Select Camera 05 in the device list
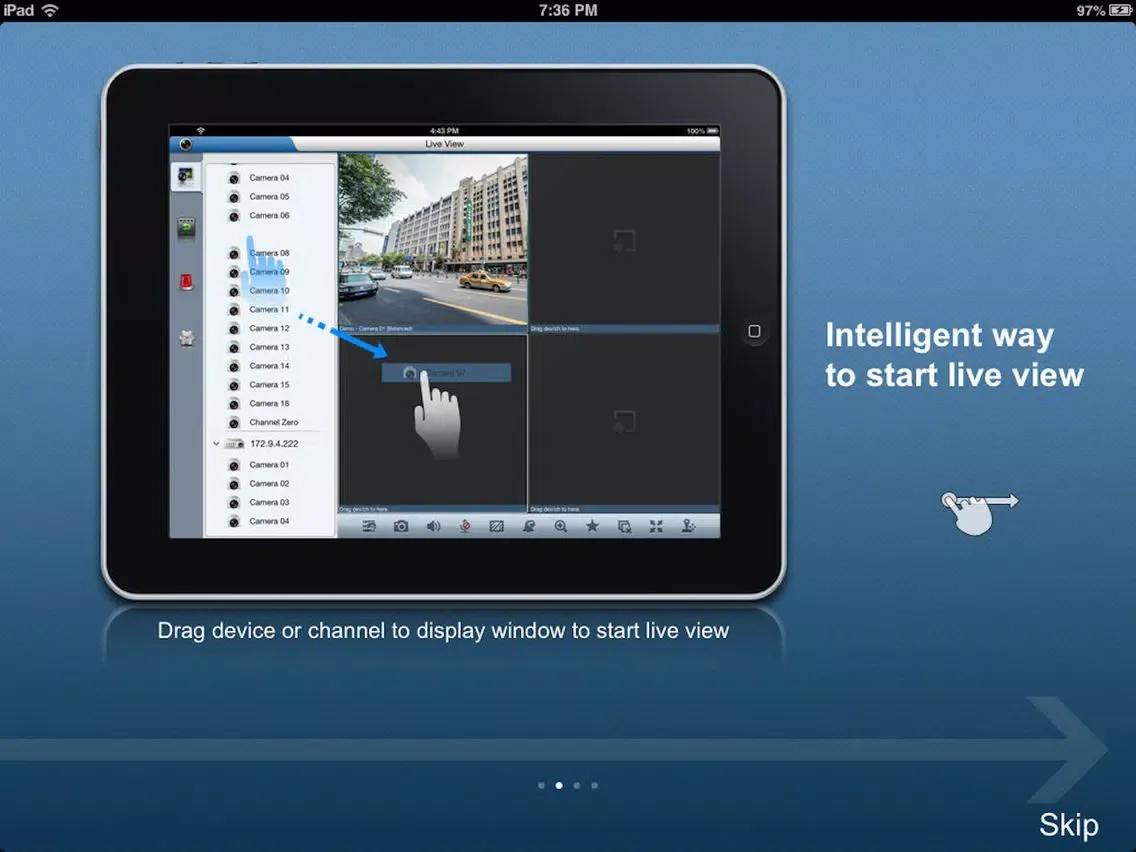Screen dimensions: 1136x852 270,196
